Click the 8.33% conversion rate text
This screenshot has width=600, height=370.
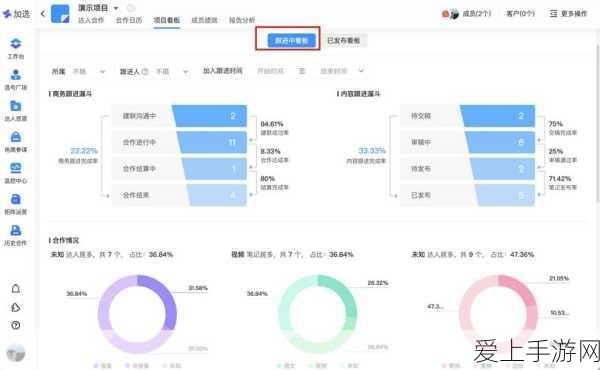pyautogui.click(x=270, y=152)
